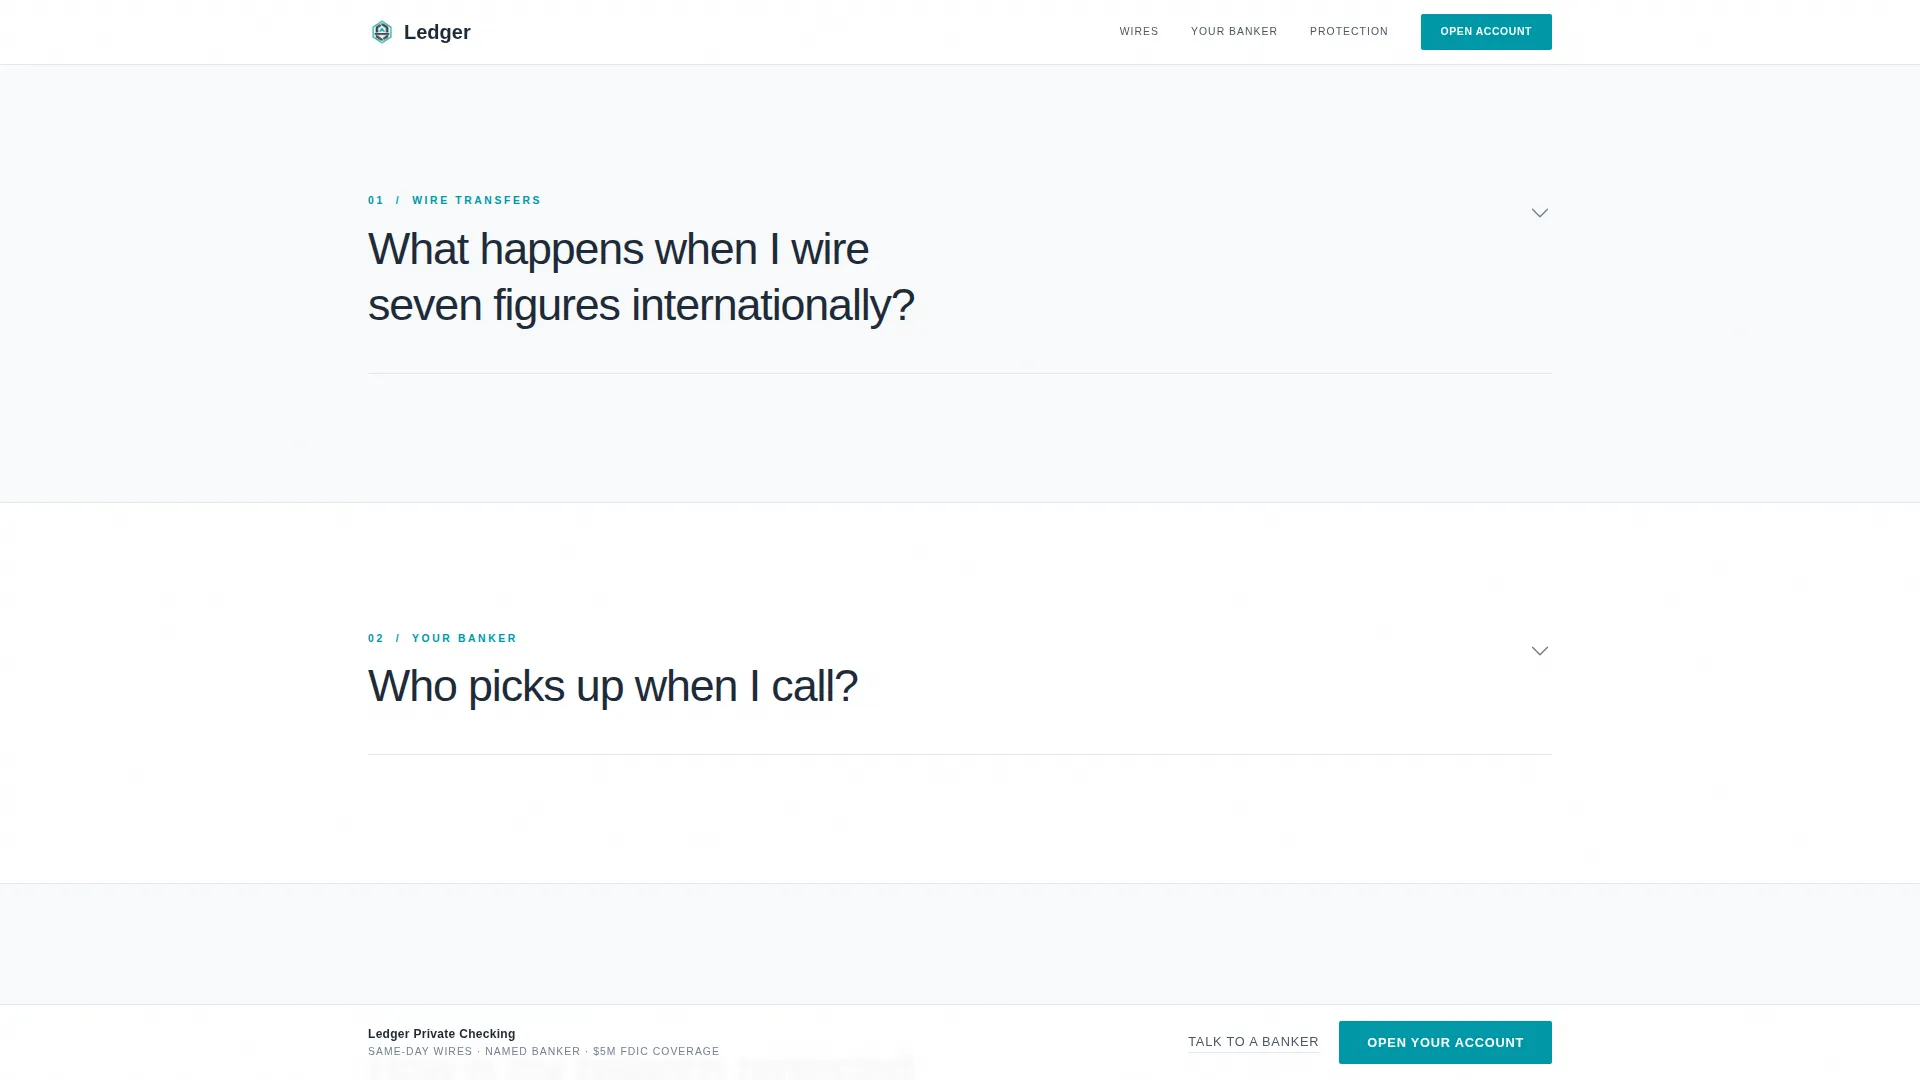Image resolution: width=1920 pixels, height=1080 pixels.
Task: Open the WIRES navigation item
Action: (x=1139, y=32)
